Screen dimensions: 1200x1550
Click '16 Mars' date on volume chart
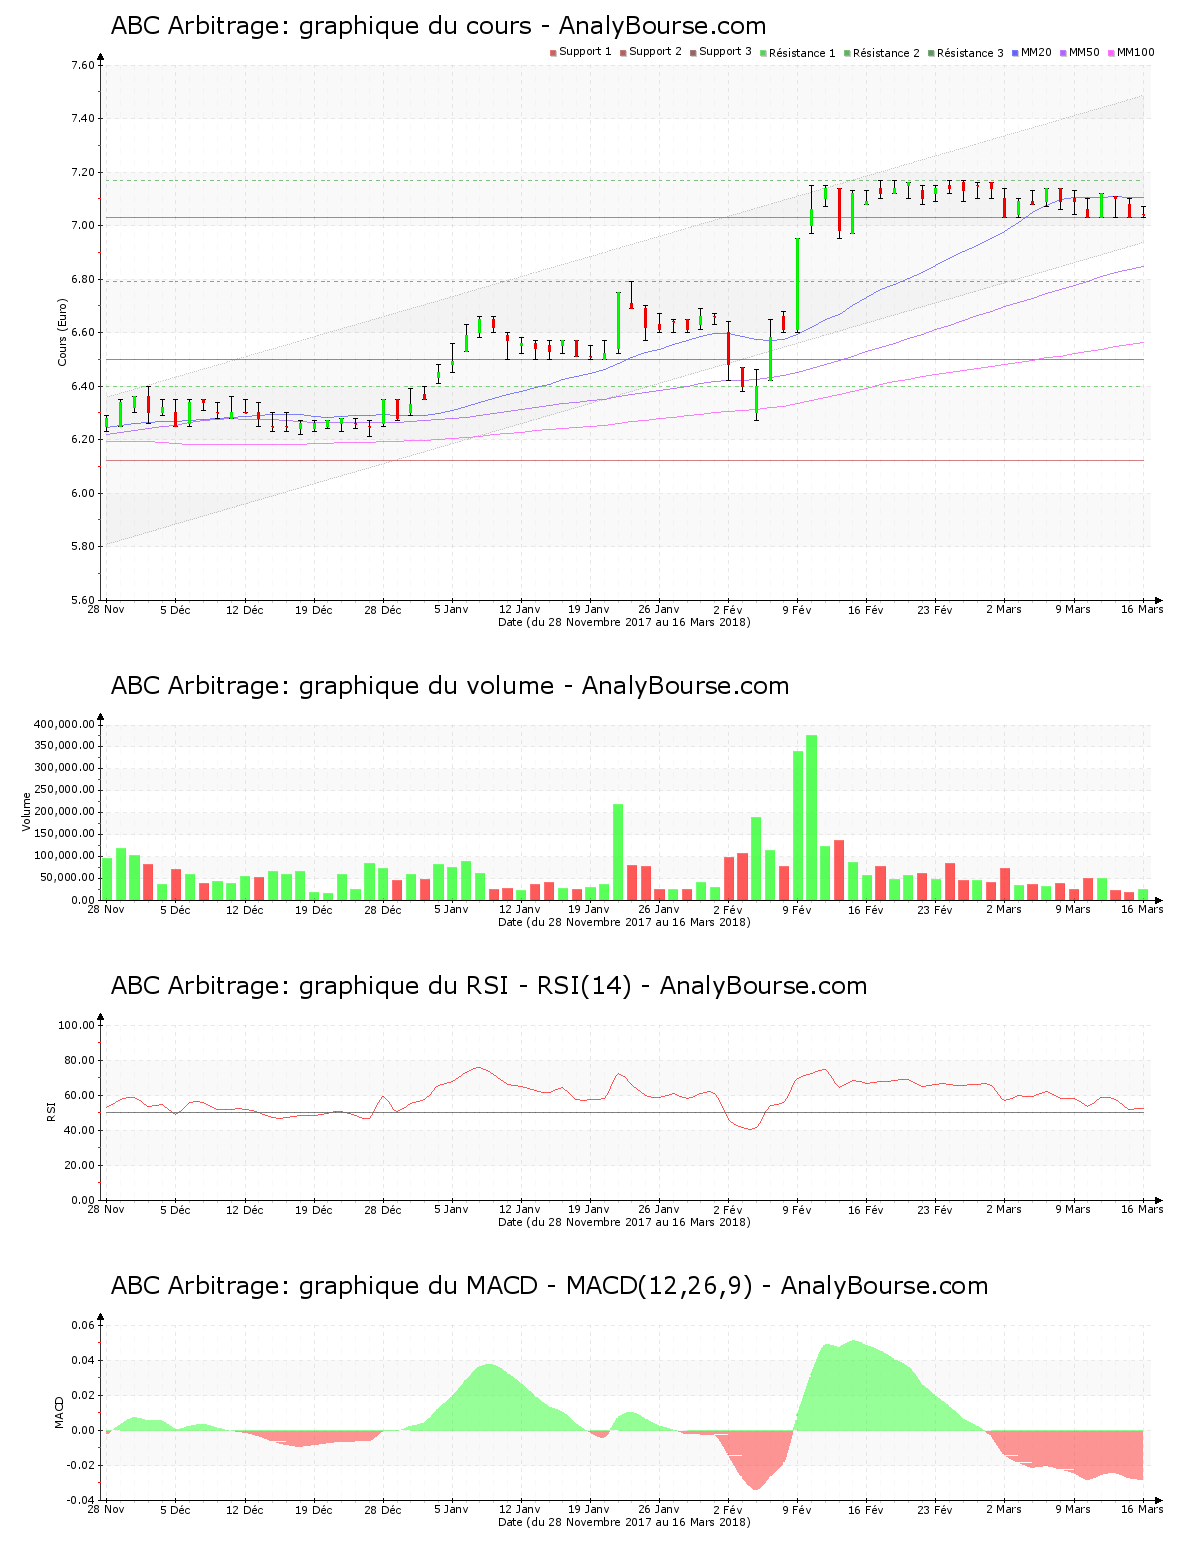1142,910
